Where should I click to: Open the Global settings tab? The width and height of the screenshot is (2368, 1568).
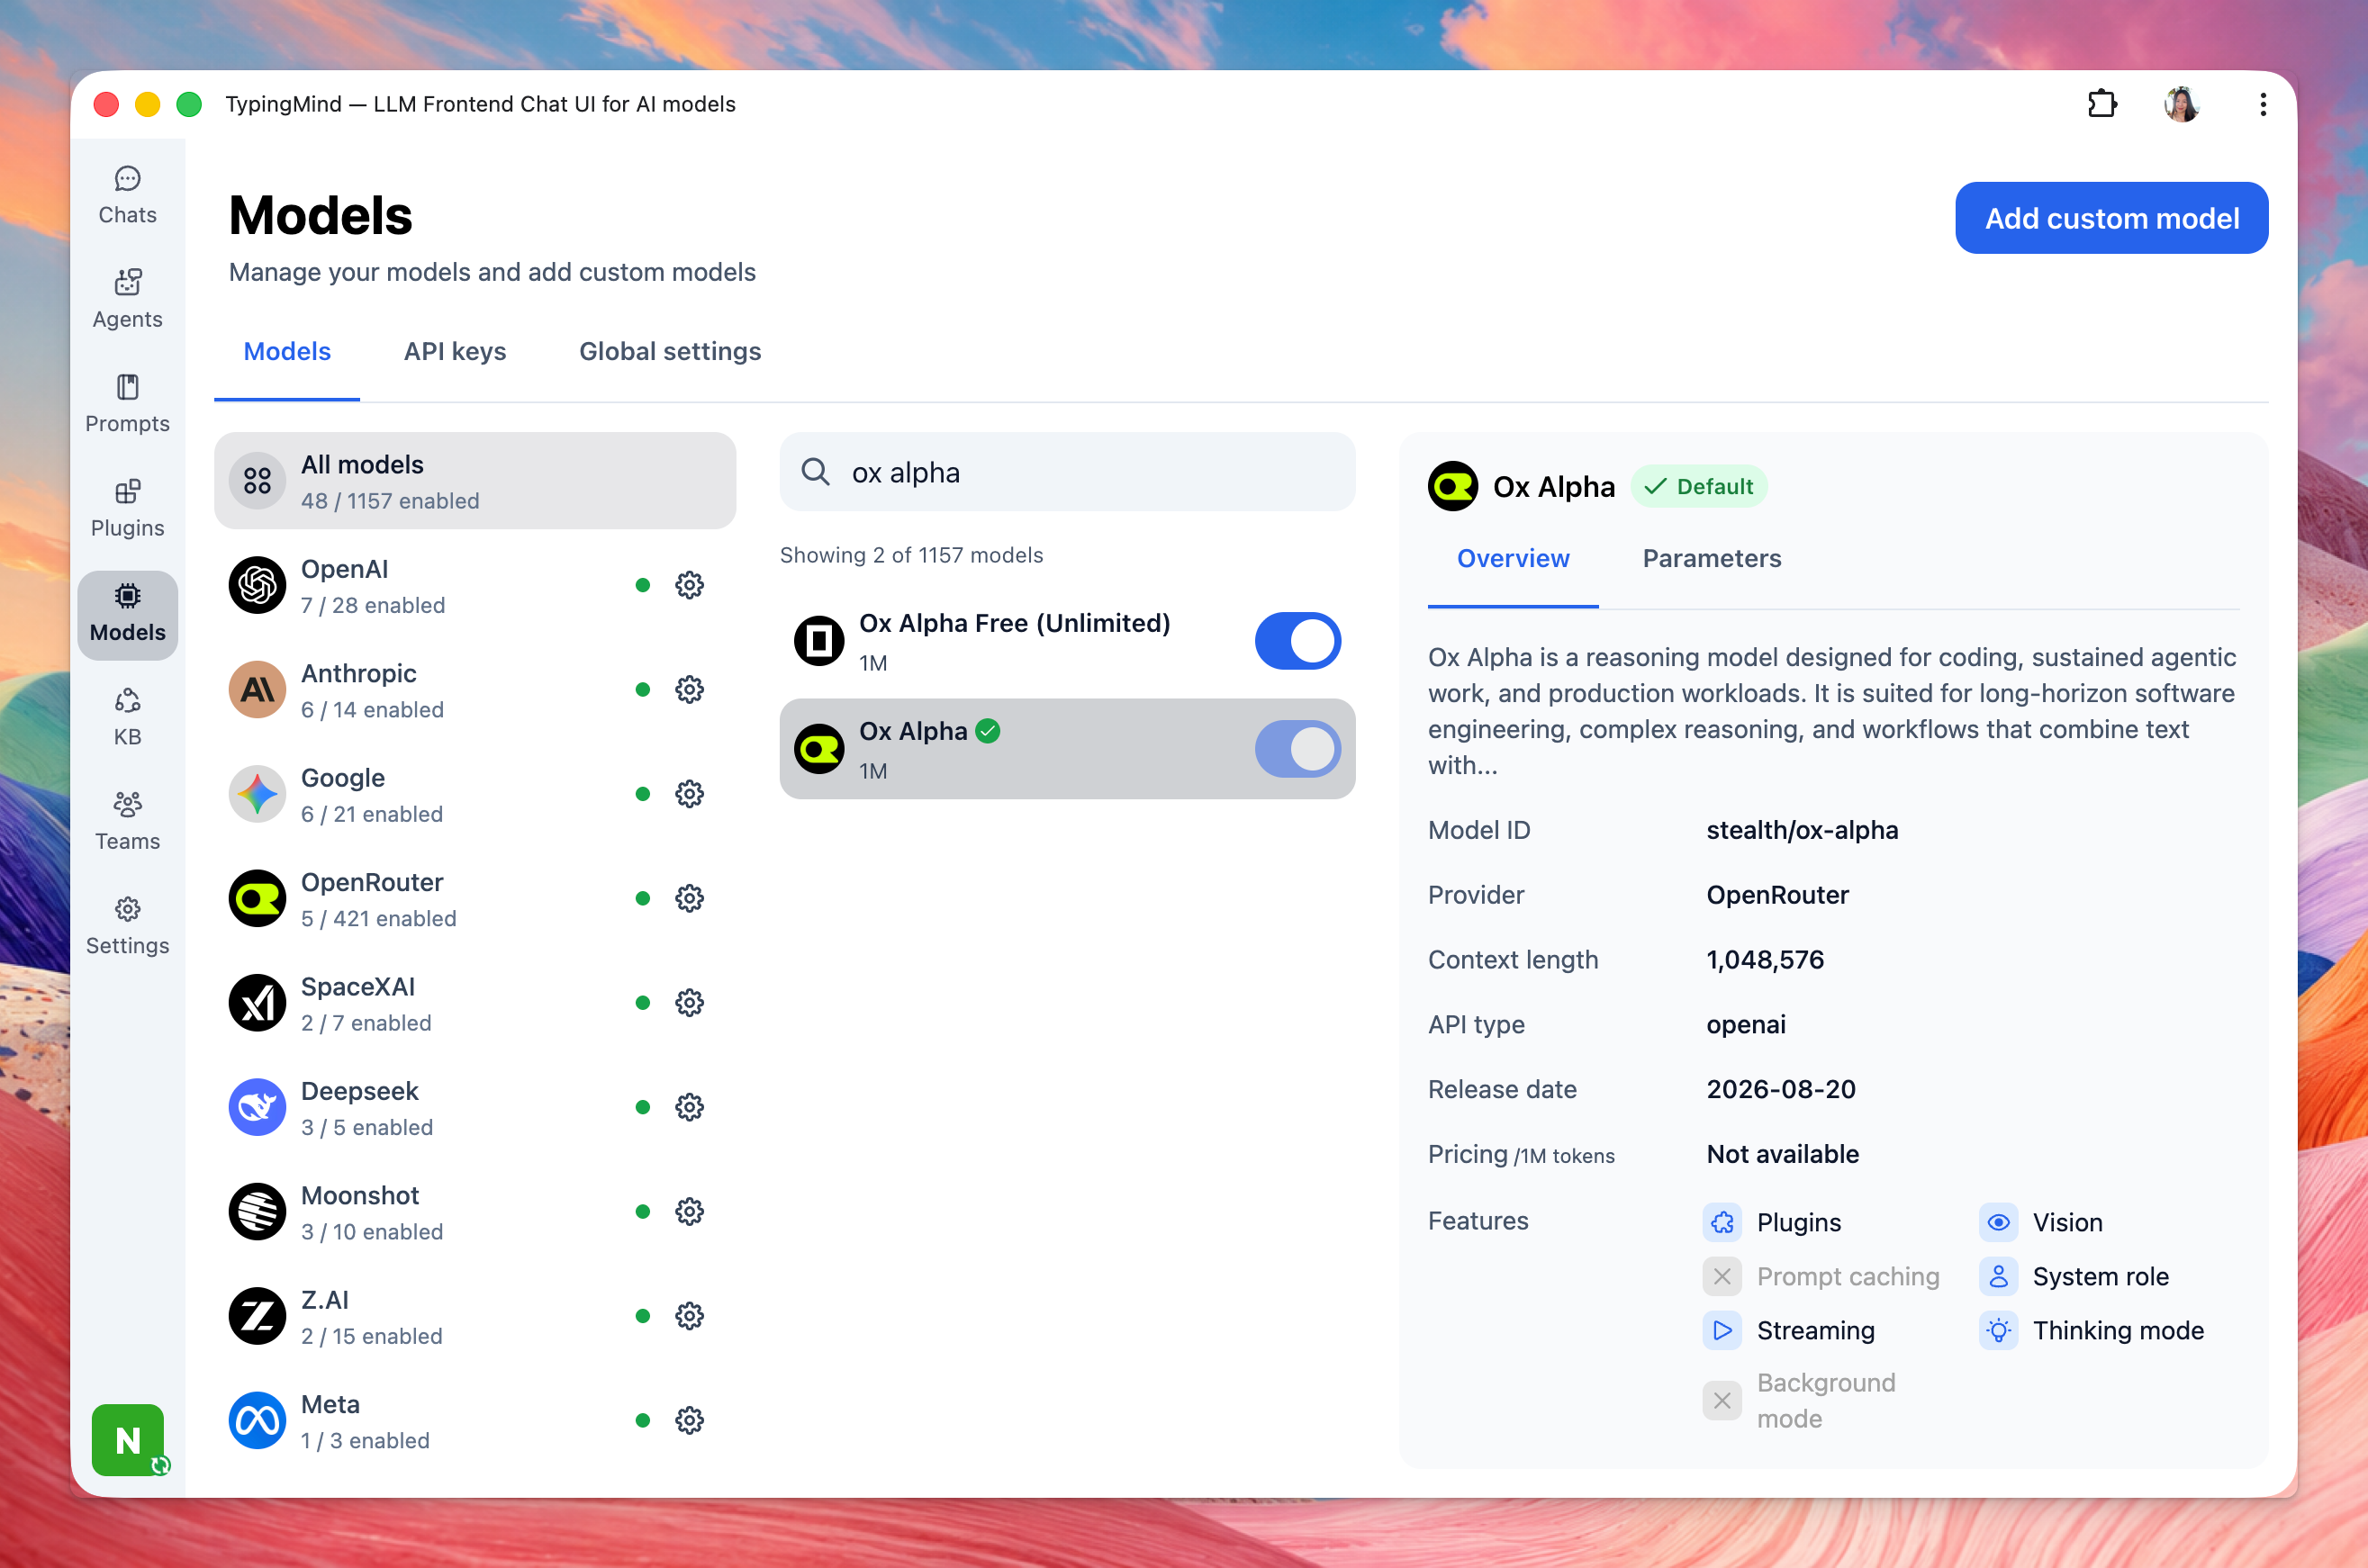pyautogui.click(x=670, y=351)
